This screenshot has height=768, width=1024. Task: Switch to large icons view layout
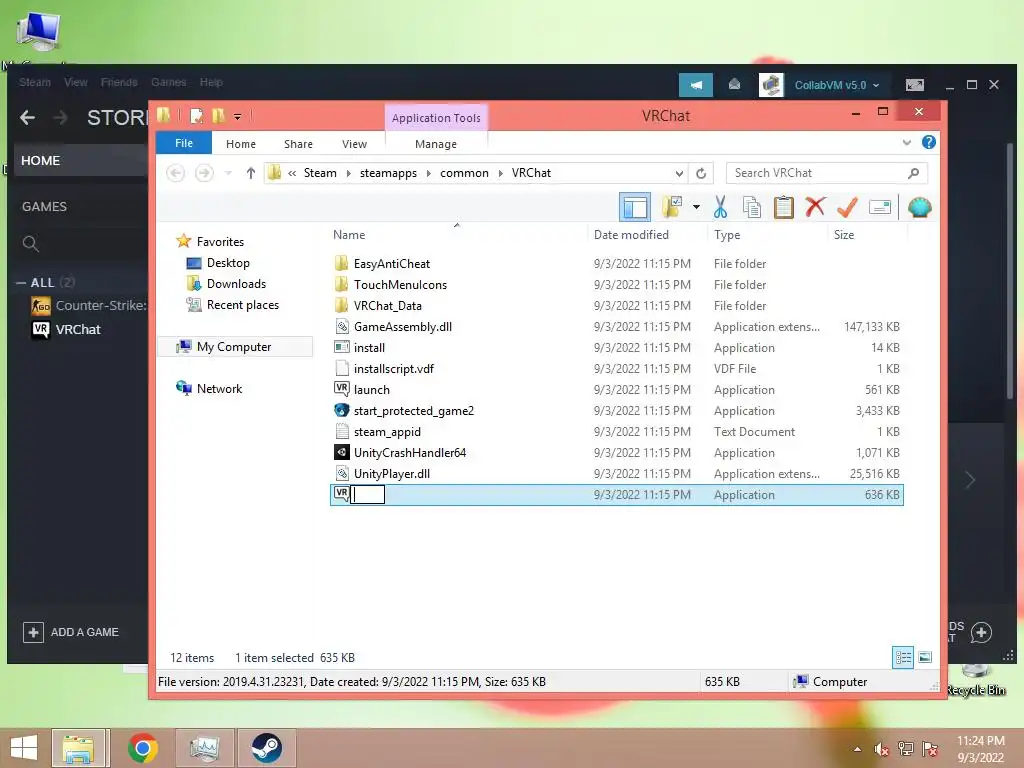[x=925, y=658]
